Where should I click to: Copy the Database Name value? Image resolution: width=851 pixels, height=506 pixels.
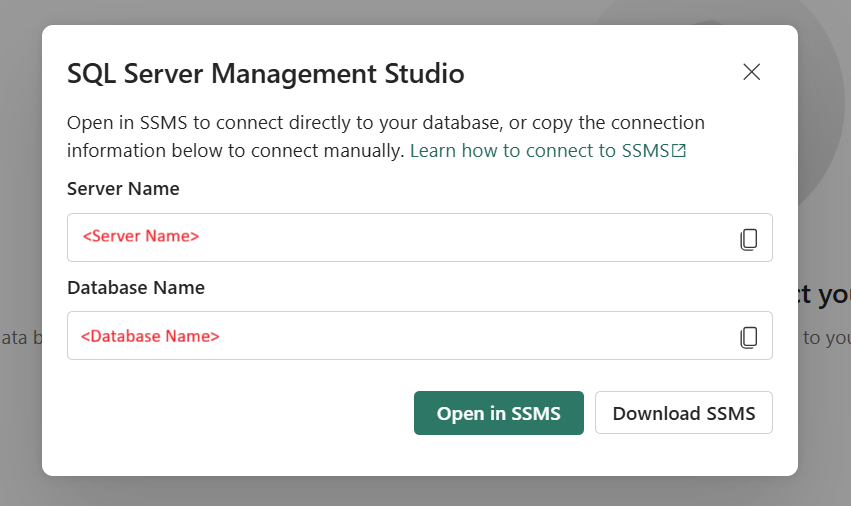748,337
